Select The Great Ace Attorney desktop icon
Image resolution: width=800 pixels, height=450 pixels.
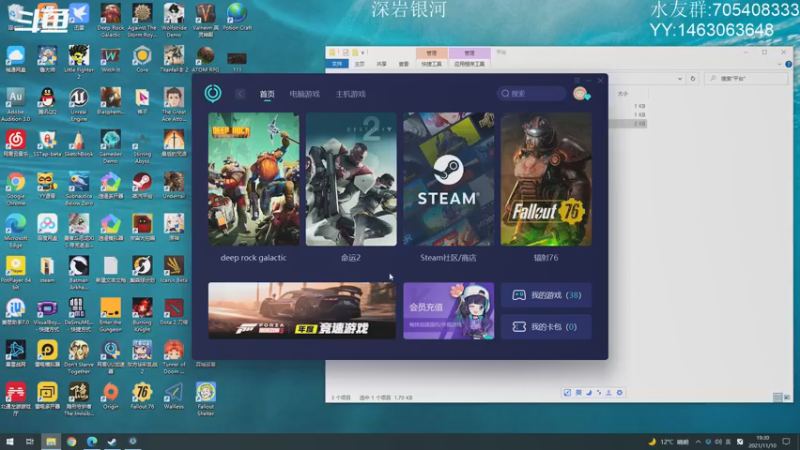tap(173, 105)
